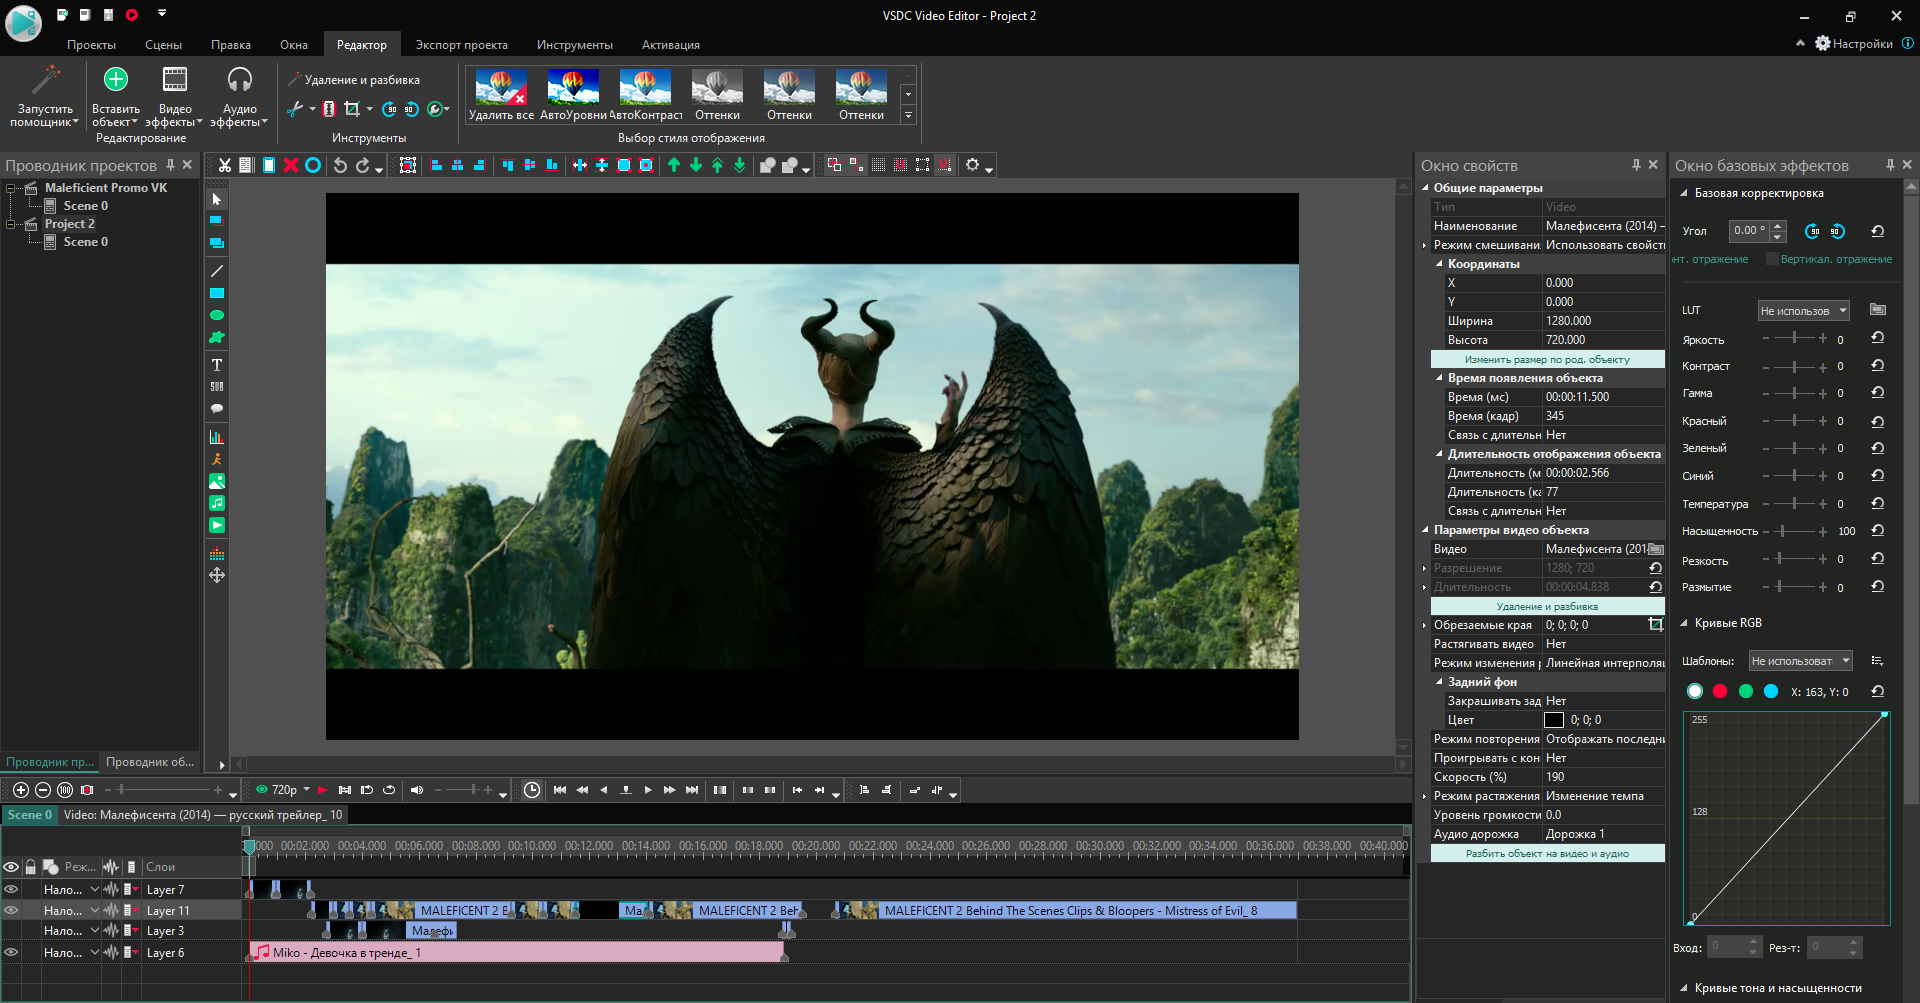Select the white RGB curve channel
The height and width of the screenshot is (1003, 1920).
pos(1694,691)
